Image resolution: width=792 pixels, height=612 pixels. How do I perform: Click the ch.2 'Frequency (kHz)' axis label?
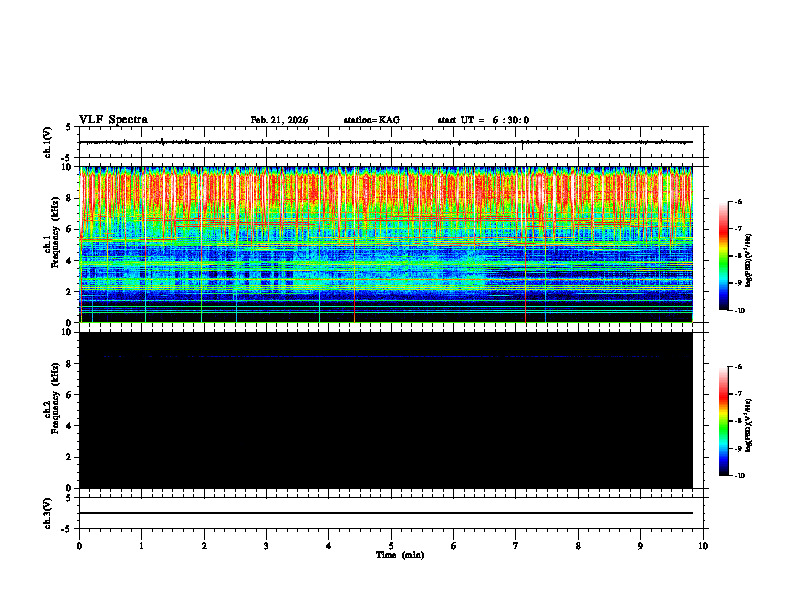55,396
